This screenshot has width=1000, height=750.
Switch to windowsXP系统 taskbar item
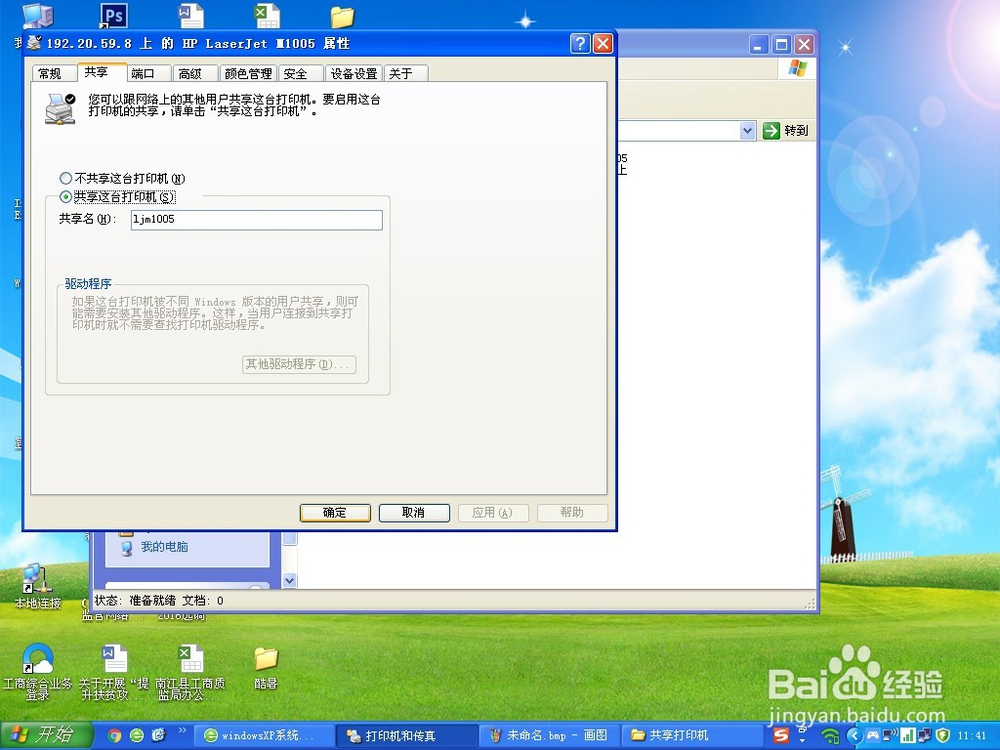click(263, 736)
